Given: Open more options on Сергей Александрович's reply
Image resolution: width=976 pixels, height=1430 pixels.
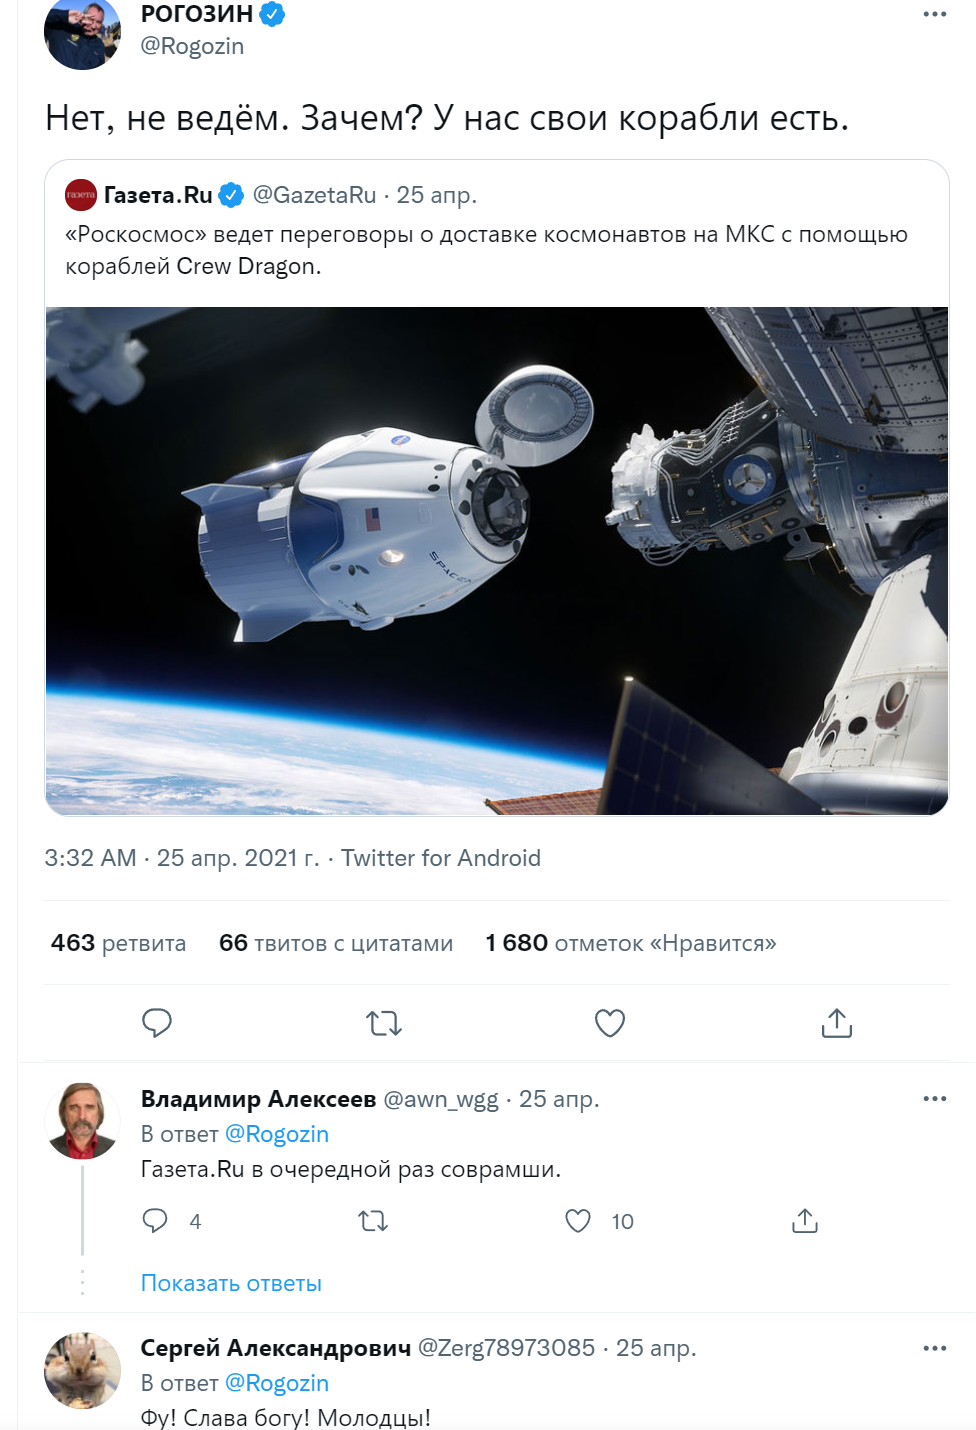Looking at the screenshot, I should (934, 1348).
